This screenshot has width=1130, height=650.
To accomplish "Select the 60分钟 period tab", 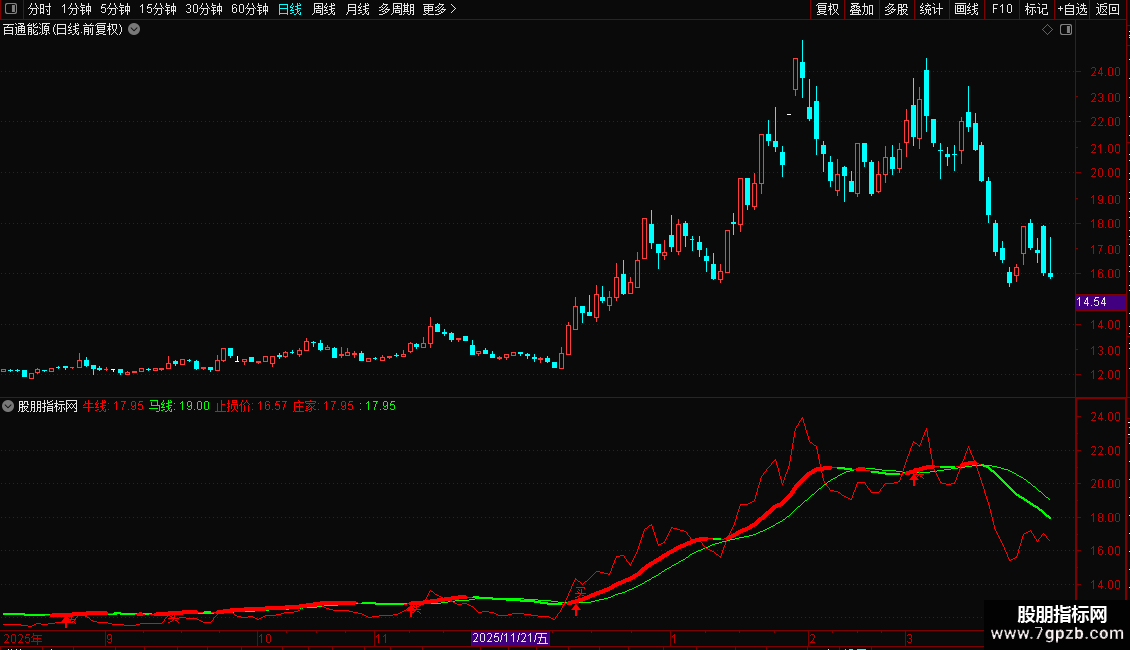I will 249,9.
